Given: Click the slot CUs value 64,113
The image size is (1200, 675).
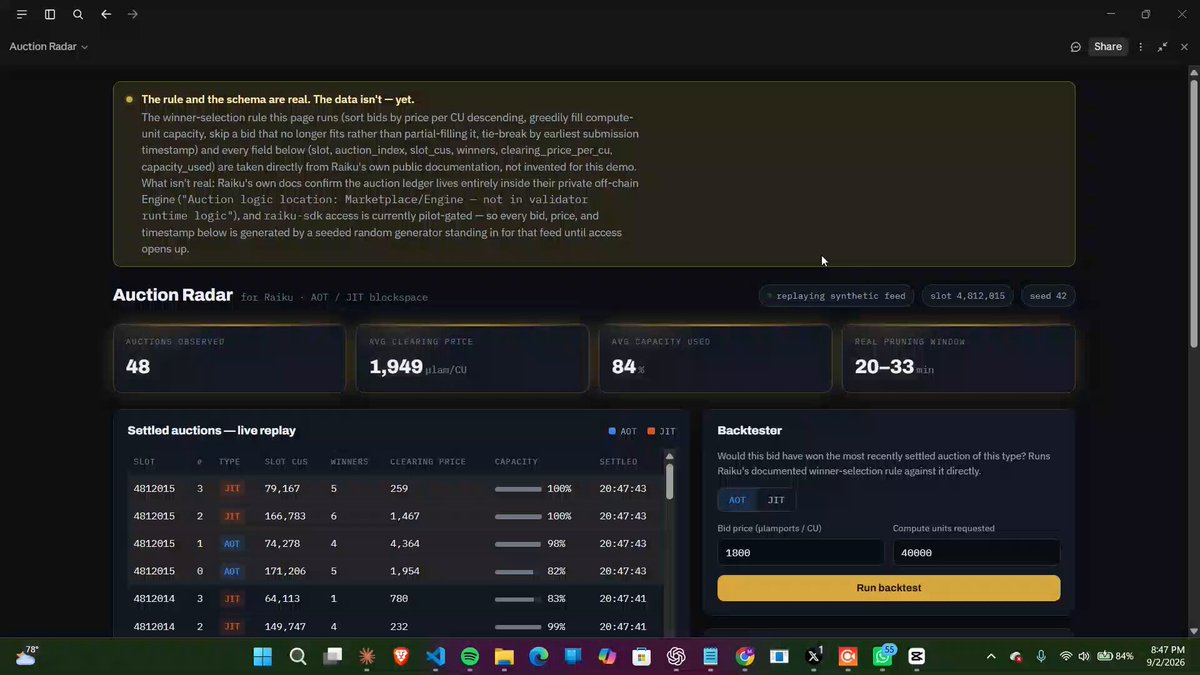Looking at the screenshot, I should tap(282, 599).
